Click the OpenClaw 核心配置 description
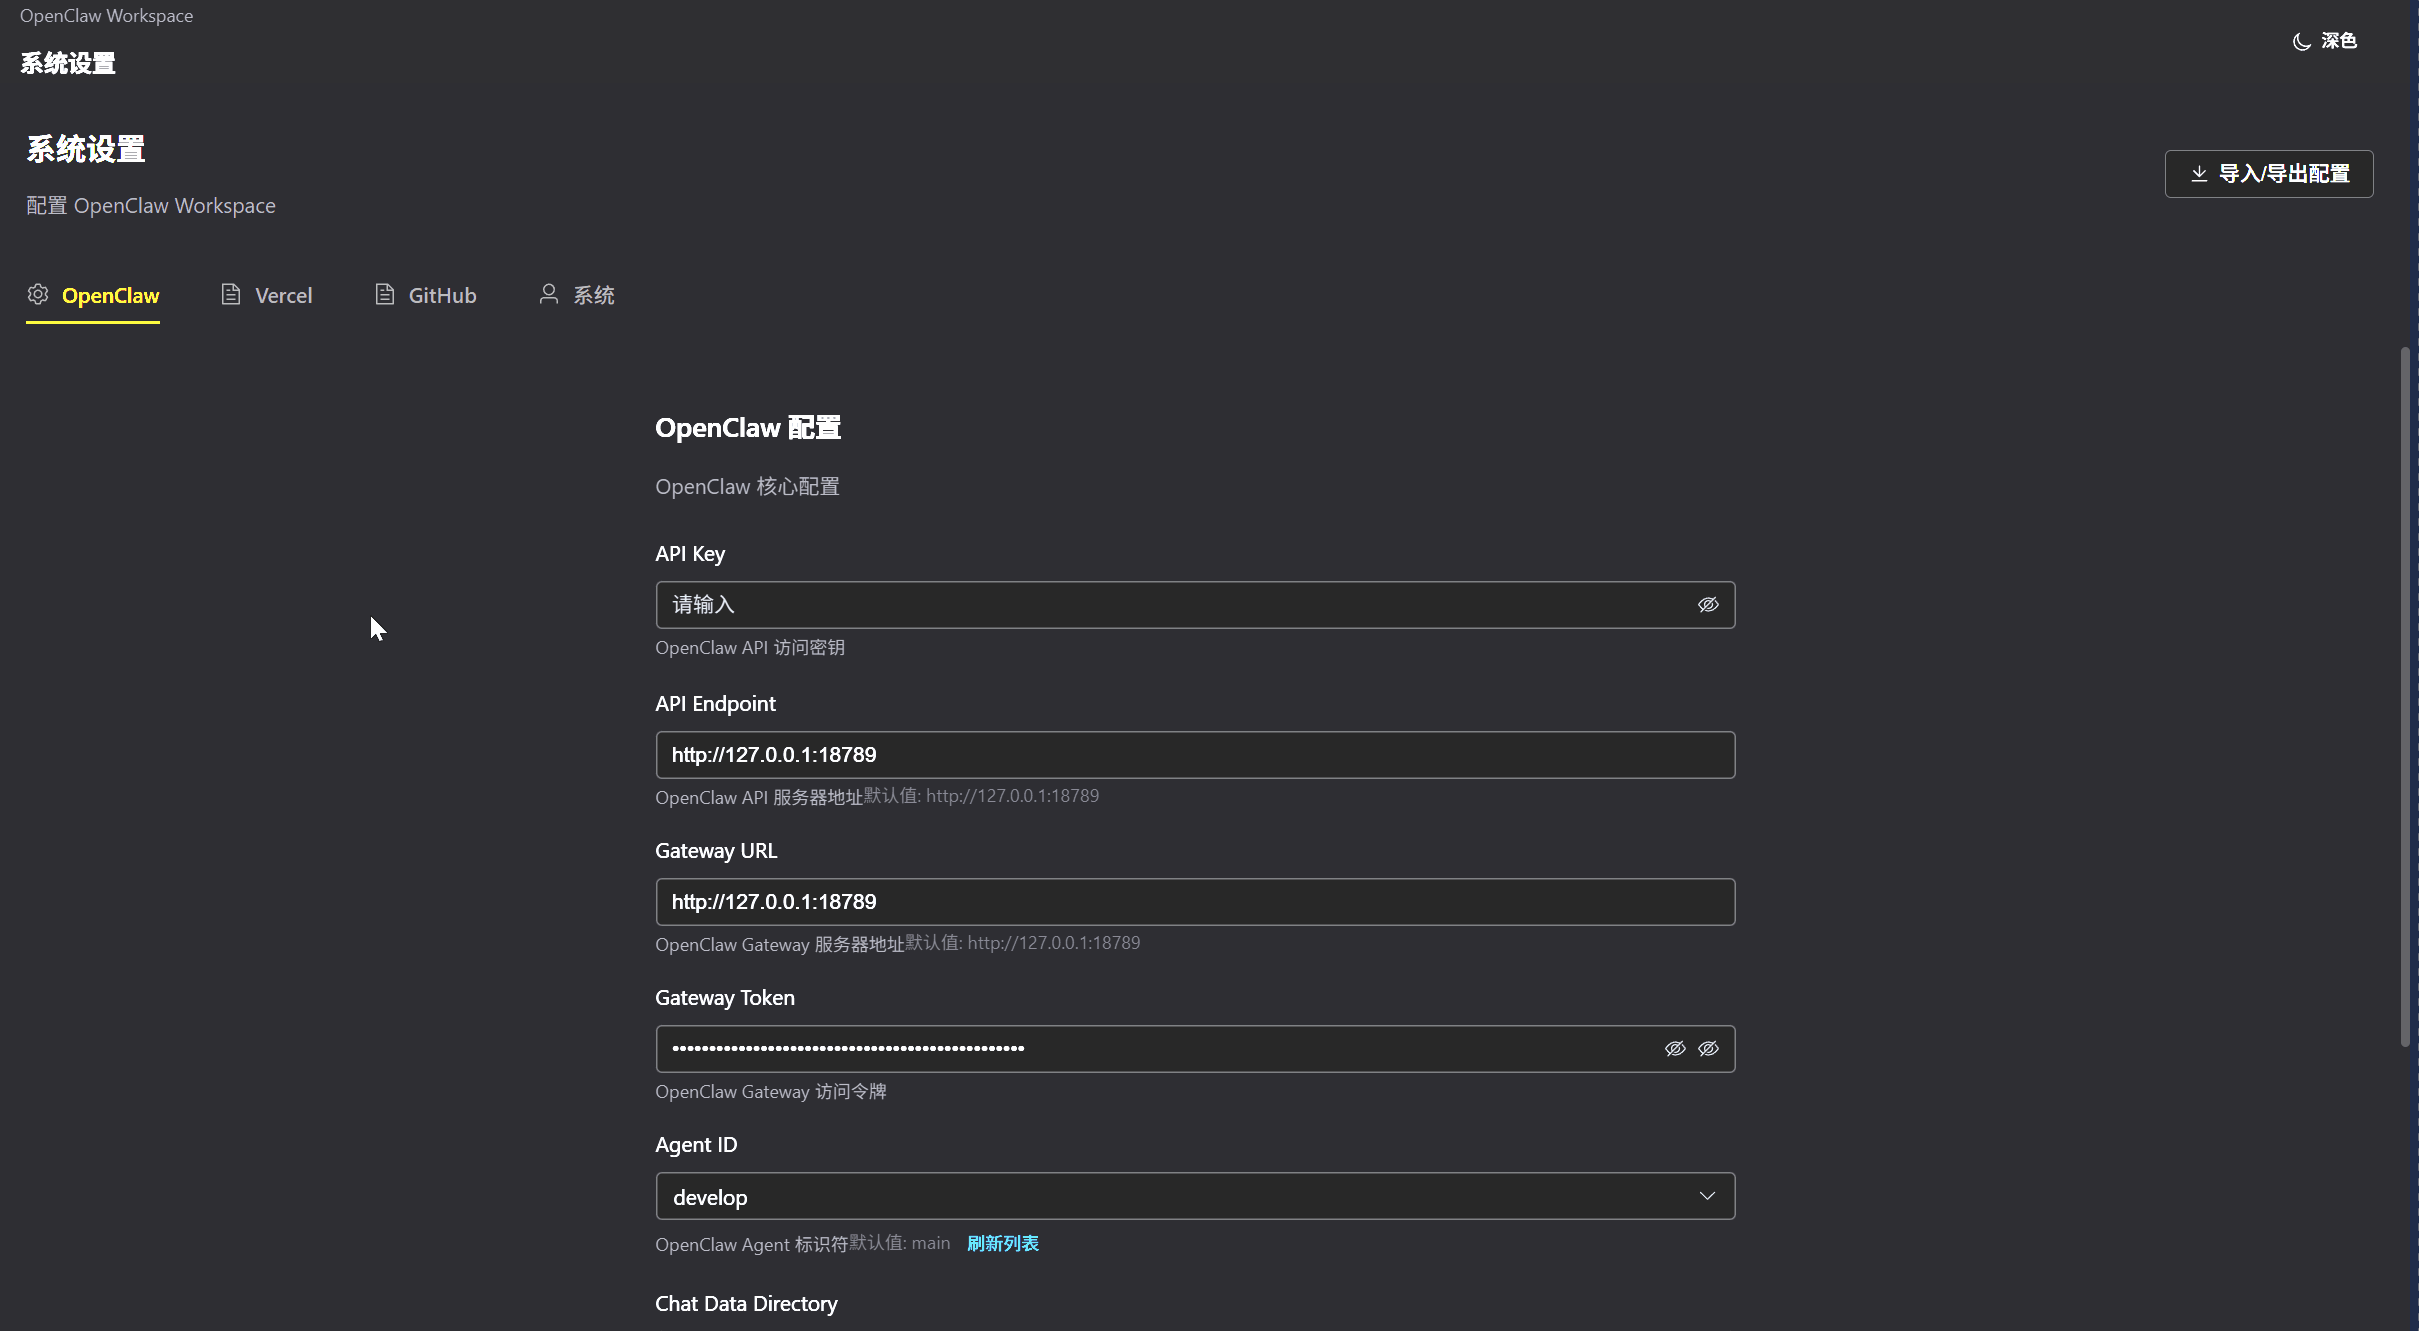This screenshot has height=1331, width=2419. click(x=747, y=487)
